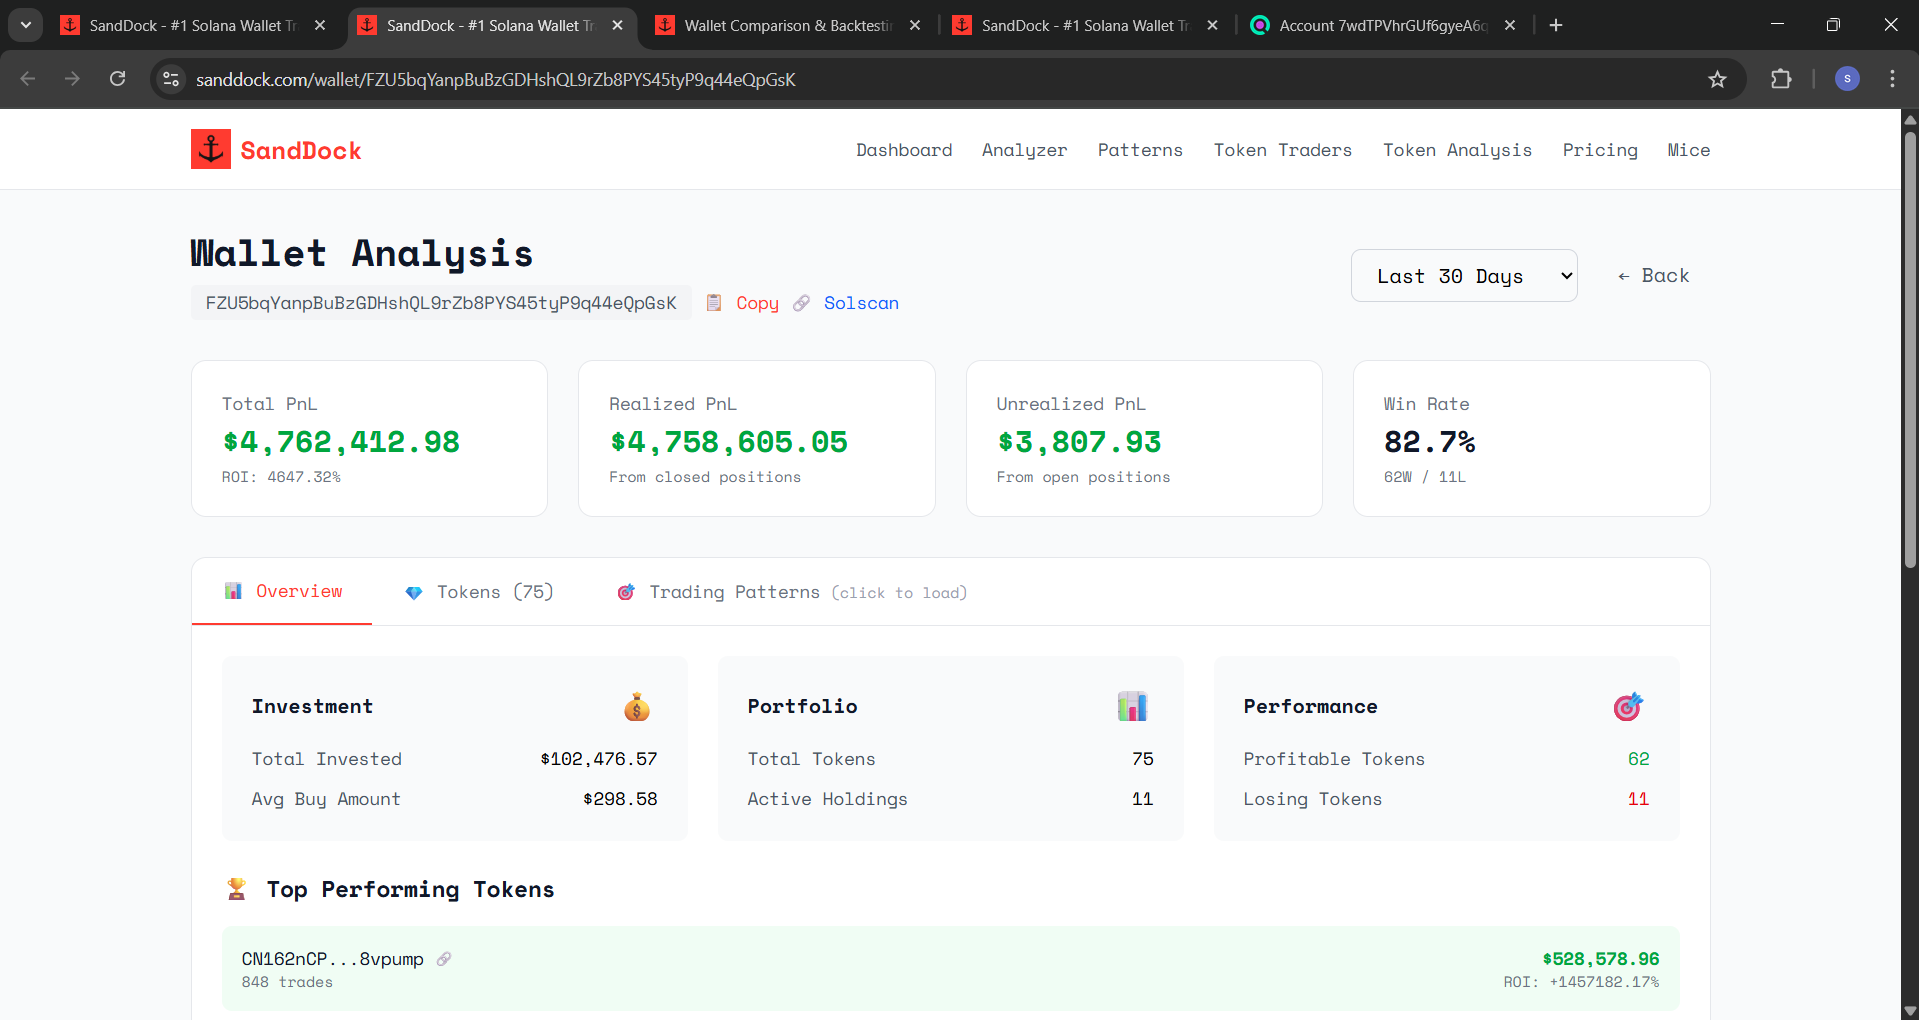Close the first SandDock browser tab

coord(320,25)
